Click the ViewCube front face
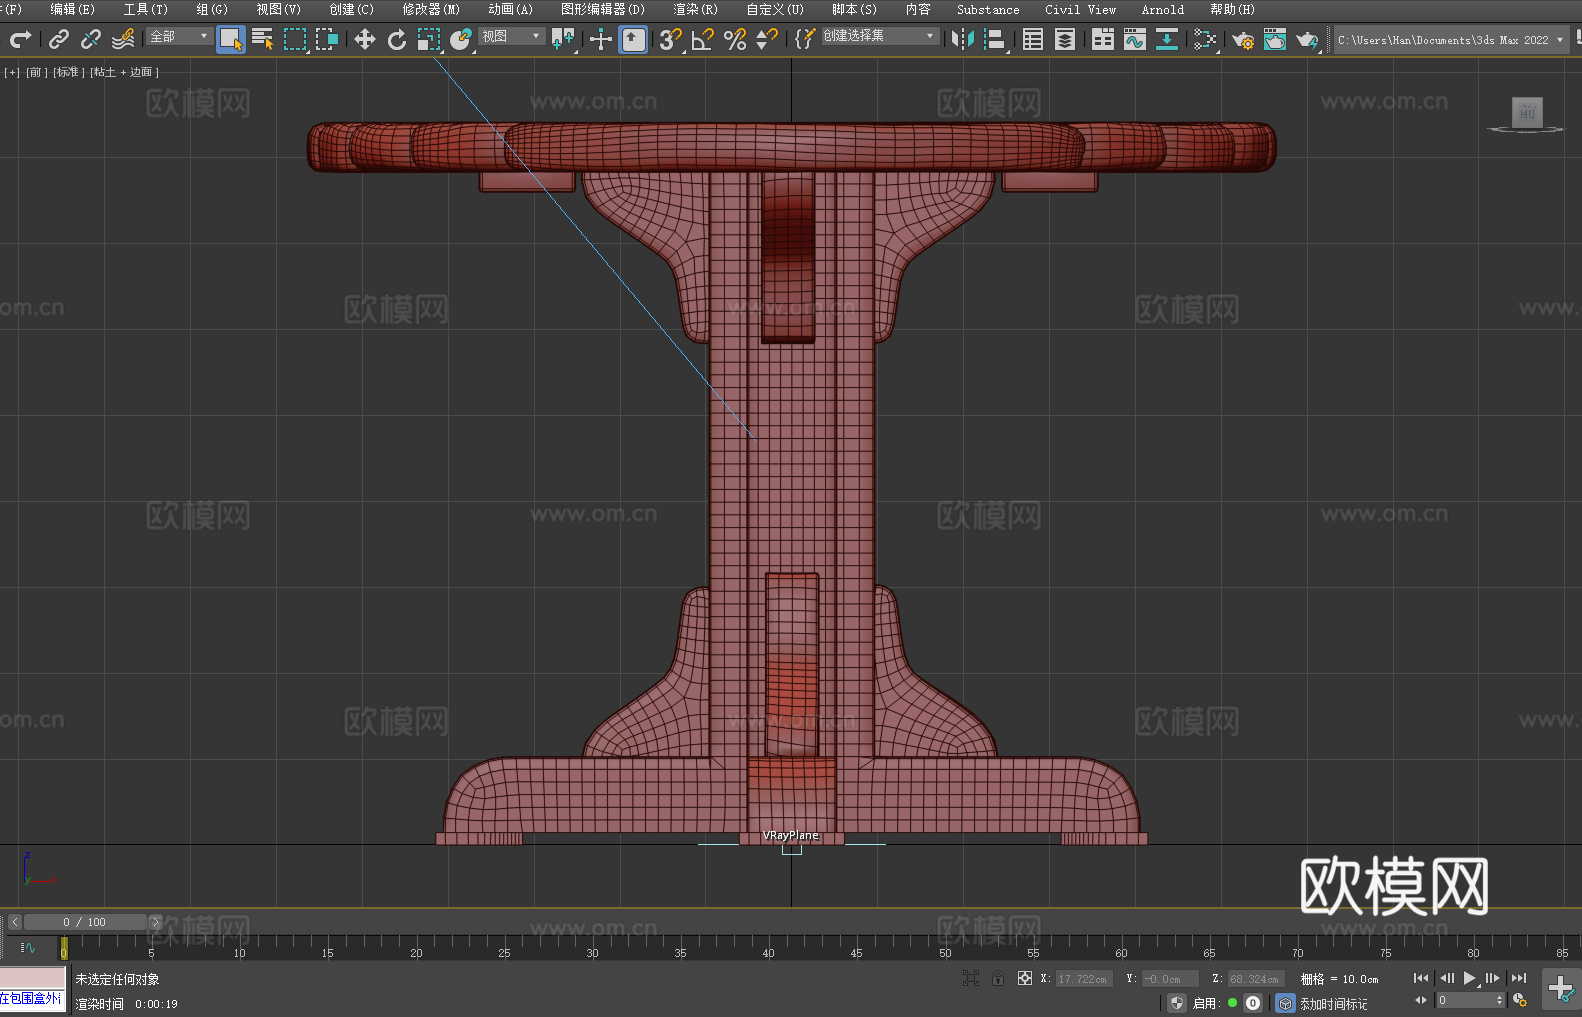1582x1017 pixels. [1527, 111]
